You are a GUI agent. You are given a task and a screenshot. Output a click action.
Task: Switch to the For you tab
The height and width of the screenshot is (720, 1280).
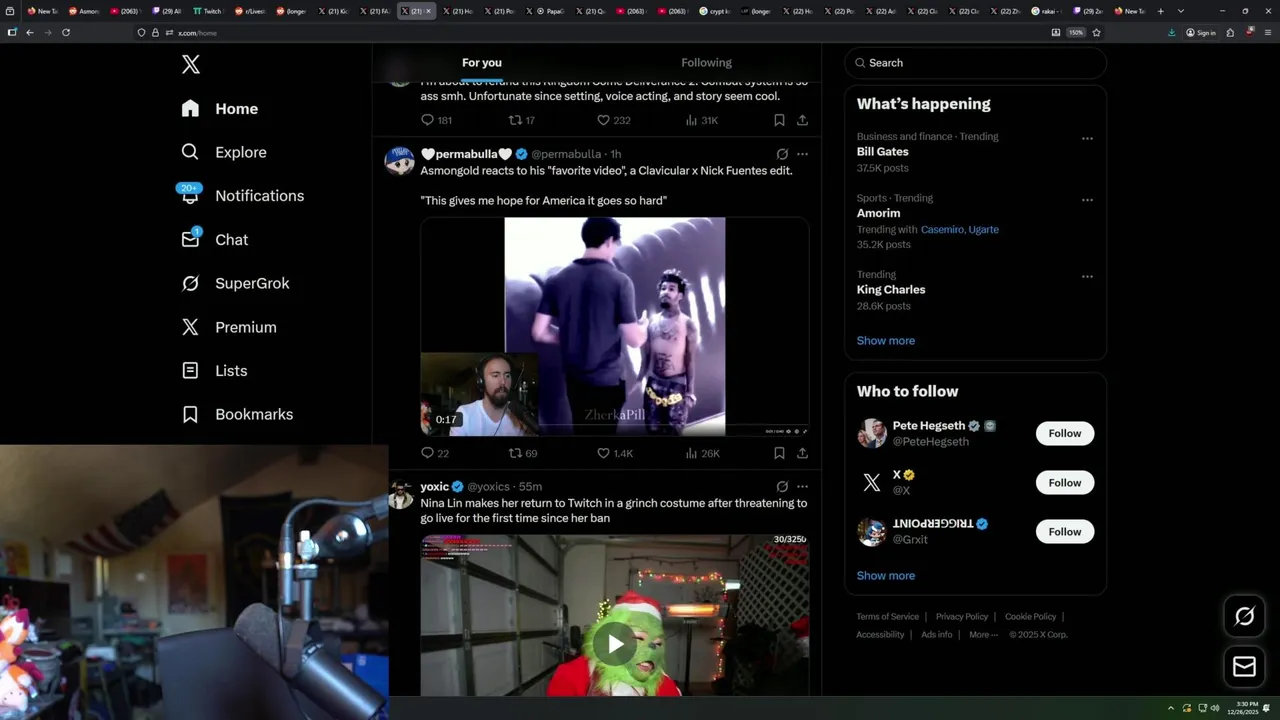coord(482,63)
